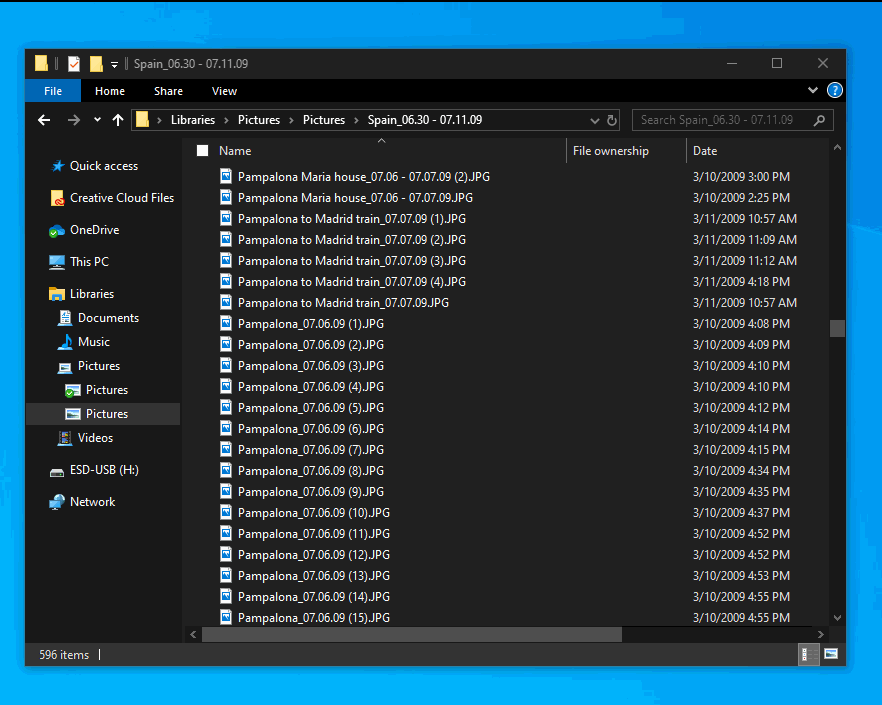Open the customize quick access toolbar arrow
This screenshot has height=705, width=882.
point(113,63)
